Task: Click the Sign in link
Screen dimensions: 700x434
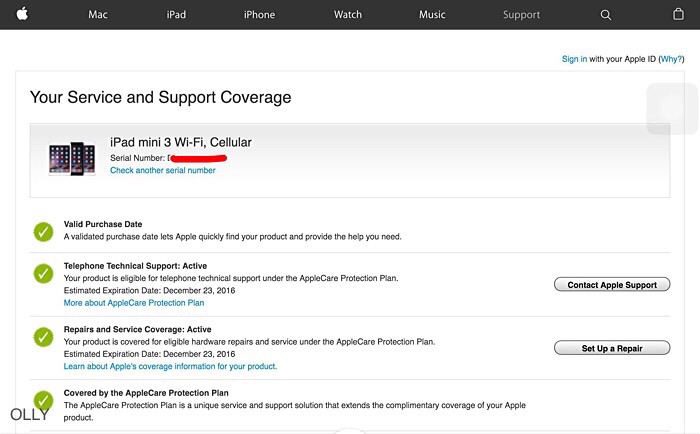Action: coord(574,59)
